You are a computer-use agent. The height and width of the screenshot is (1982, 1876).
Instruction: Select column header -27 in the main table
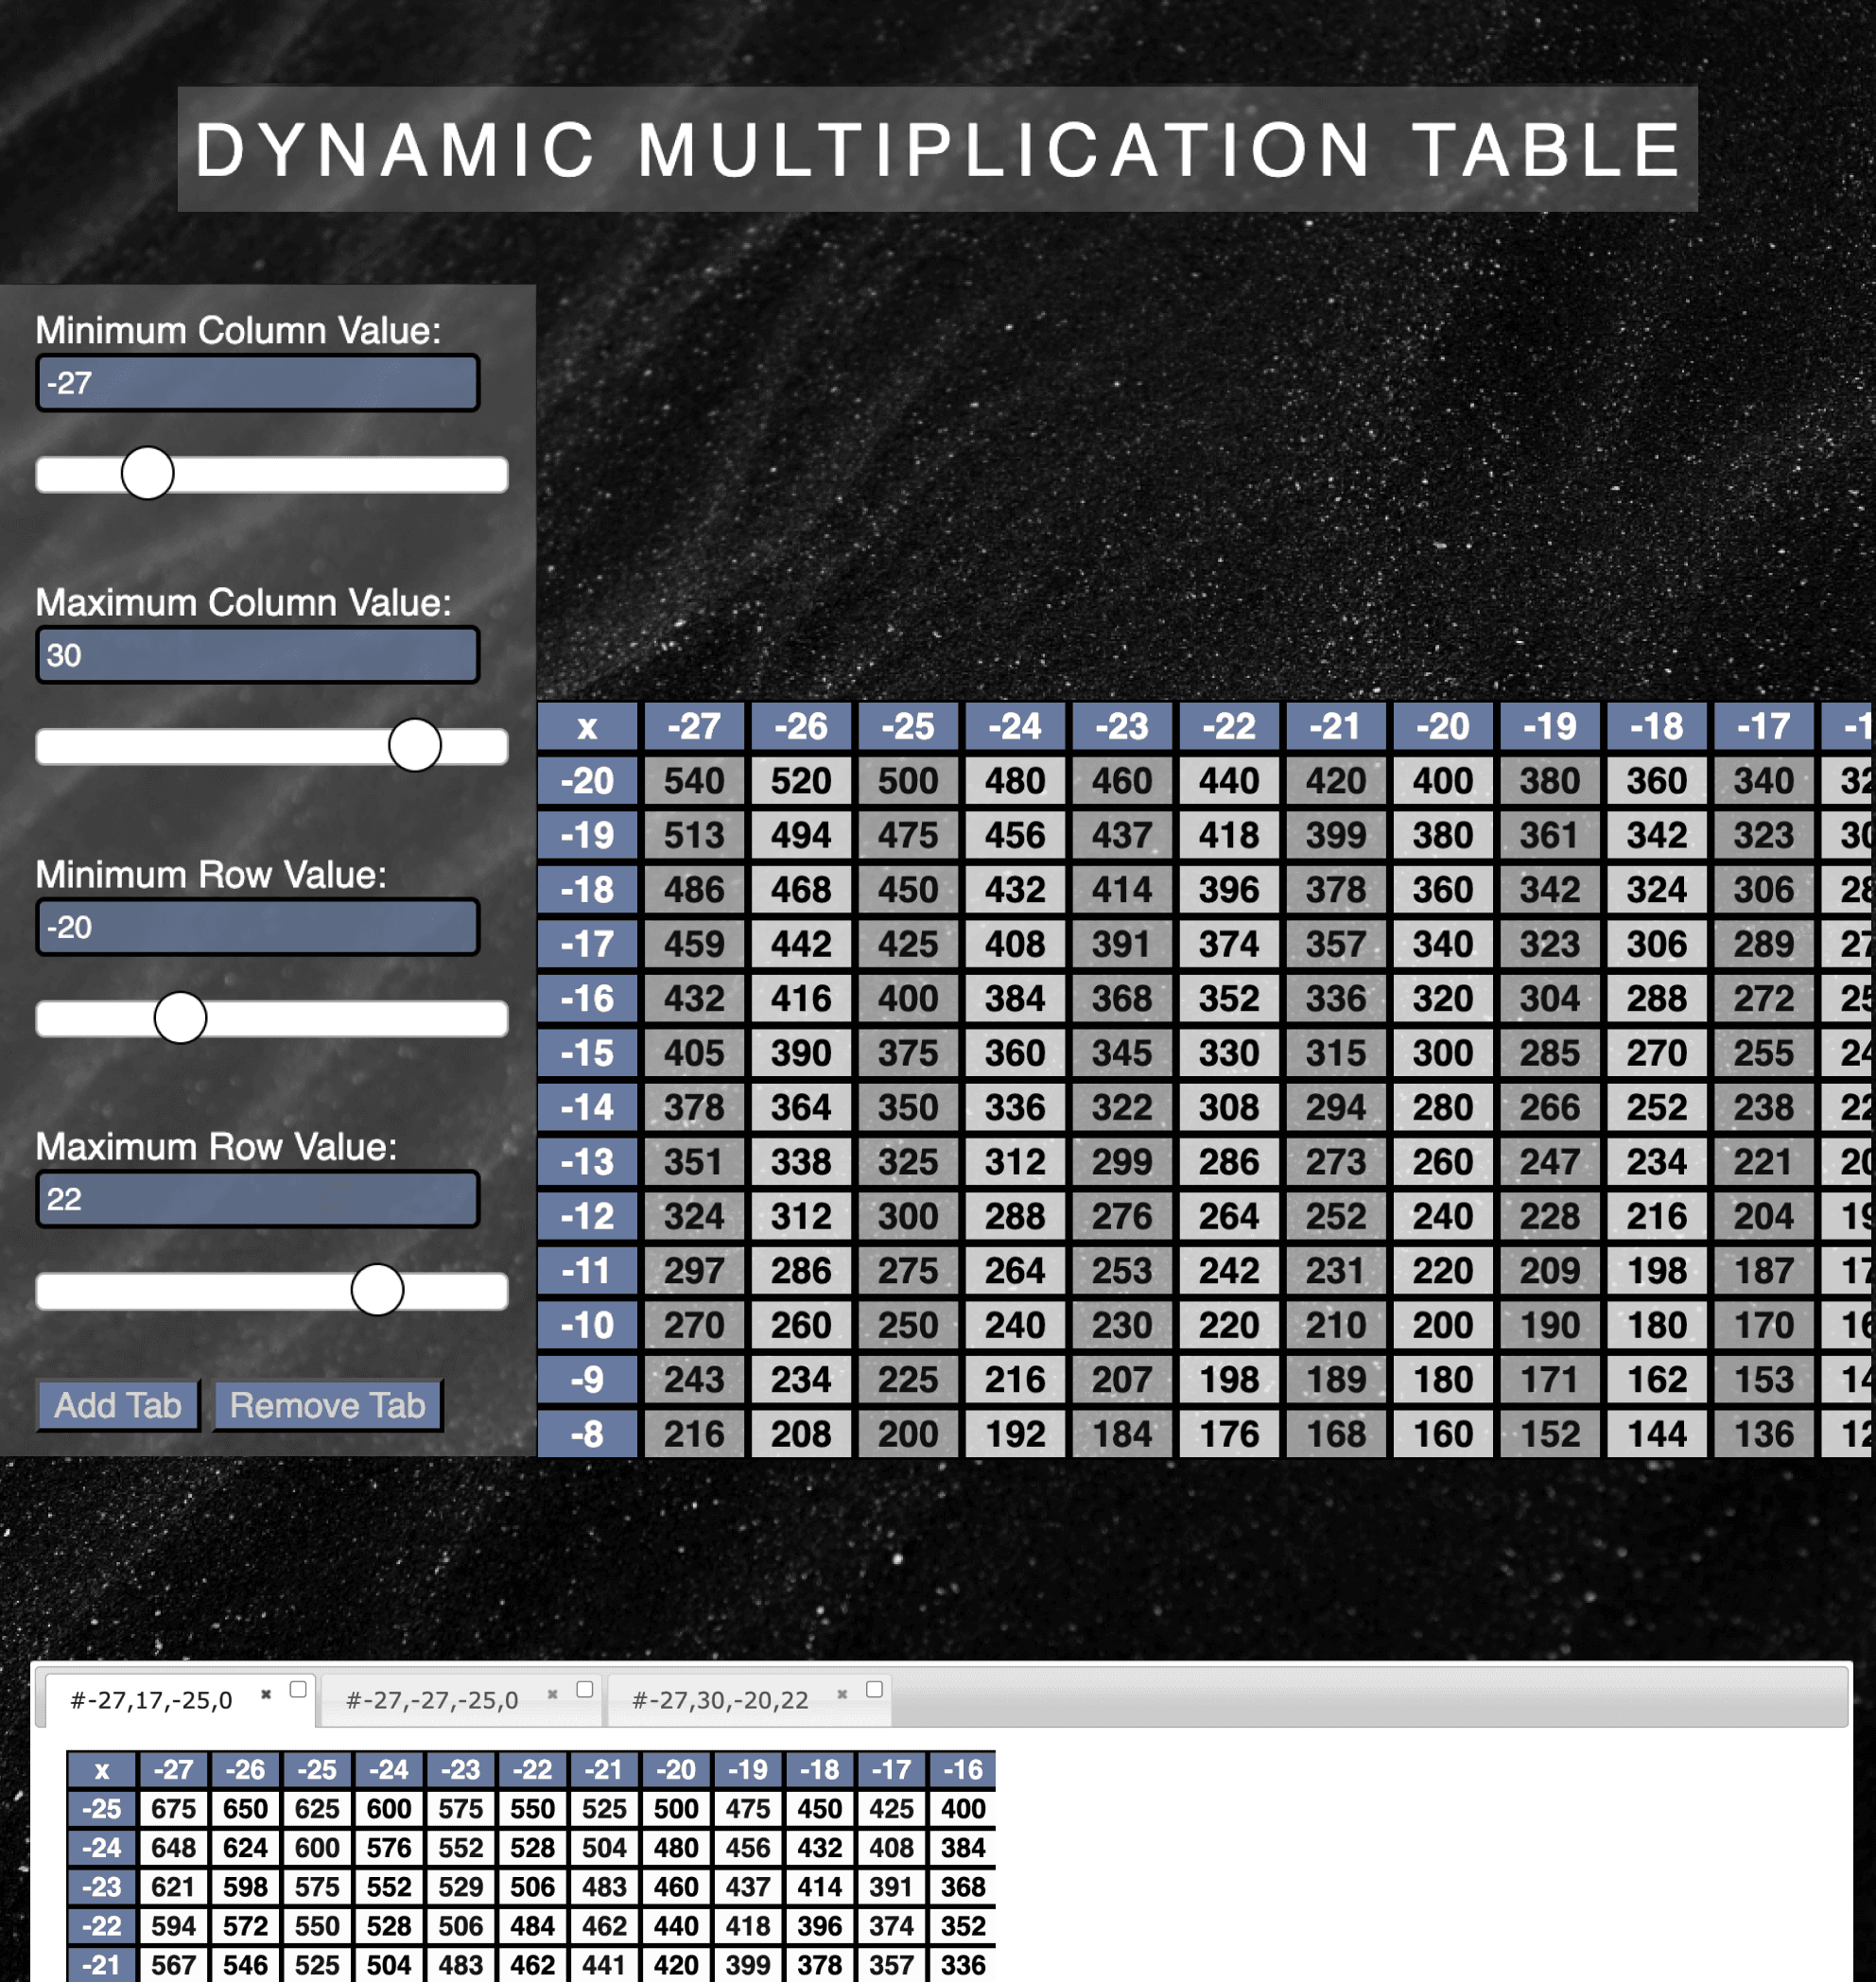[694, 726]
